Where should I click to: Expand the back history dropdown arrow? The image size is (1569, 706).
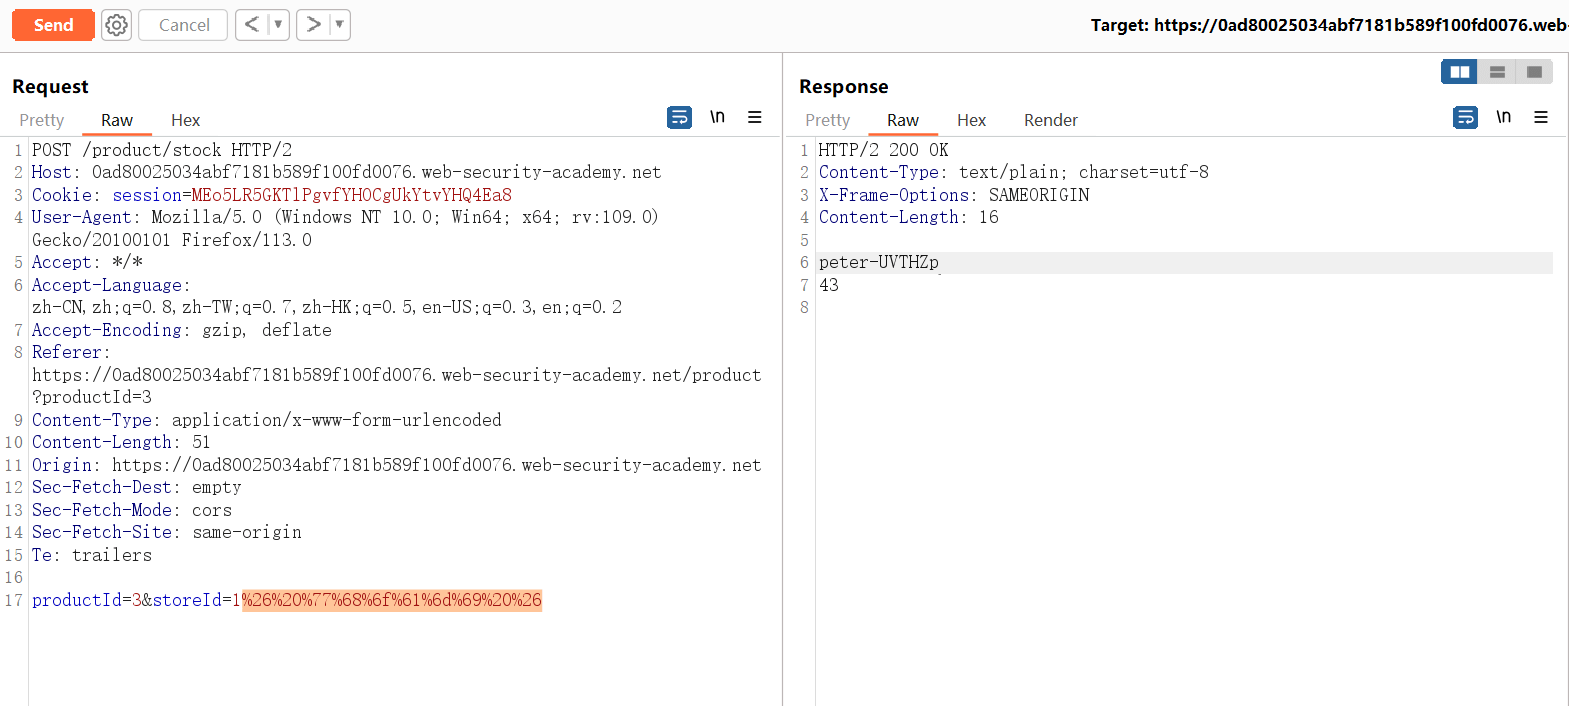pos(278,24)
